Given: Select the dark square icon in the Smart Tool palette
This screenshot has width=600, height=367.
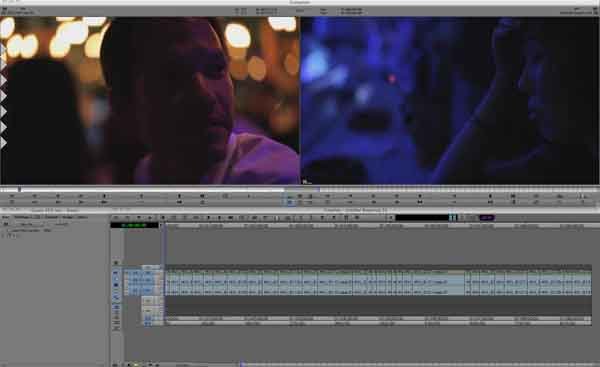Looking at the screenshot, I should click(x=116, y=285).
